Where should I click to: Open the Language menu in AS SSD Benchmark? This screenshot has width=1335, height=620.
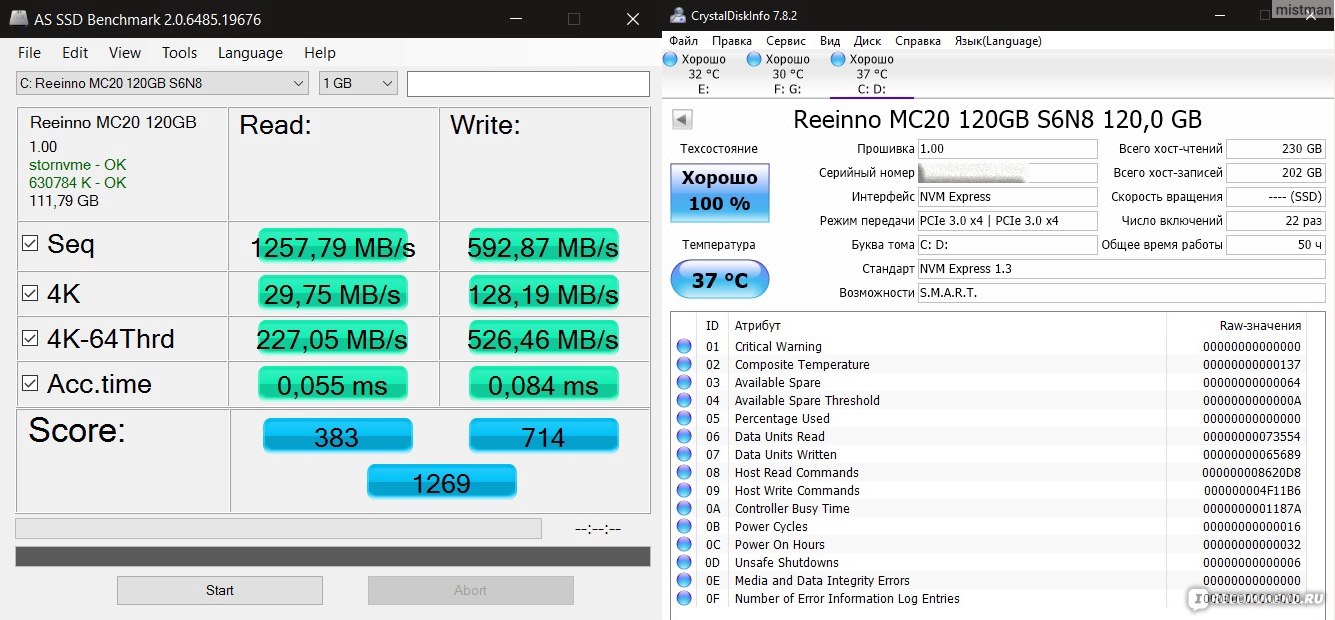tap(250, 53)
